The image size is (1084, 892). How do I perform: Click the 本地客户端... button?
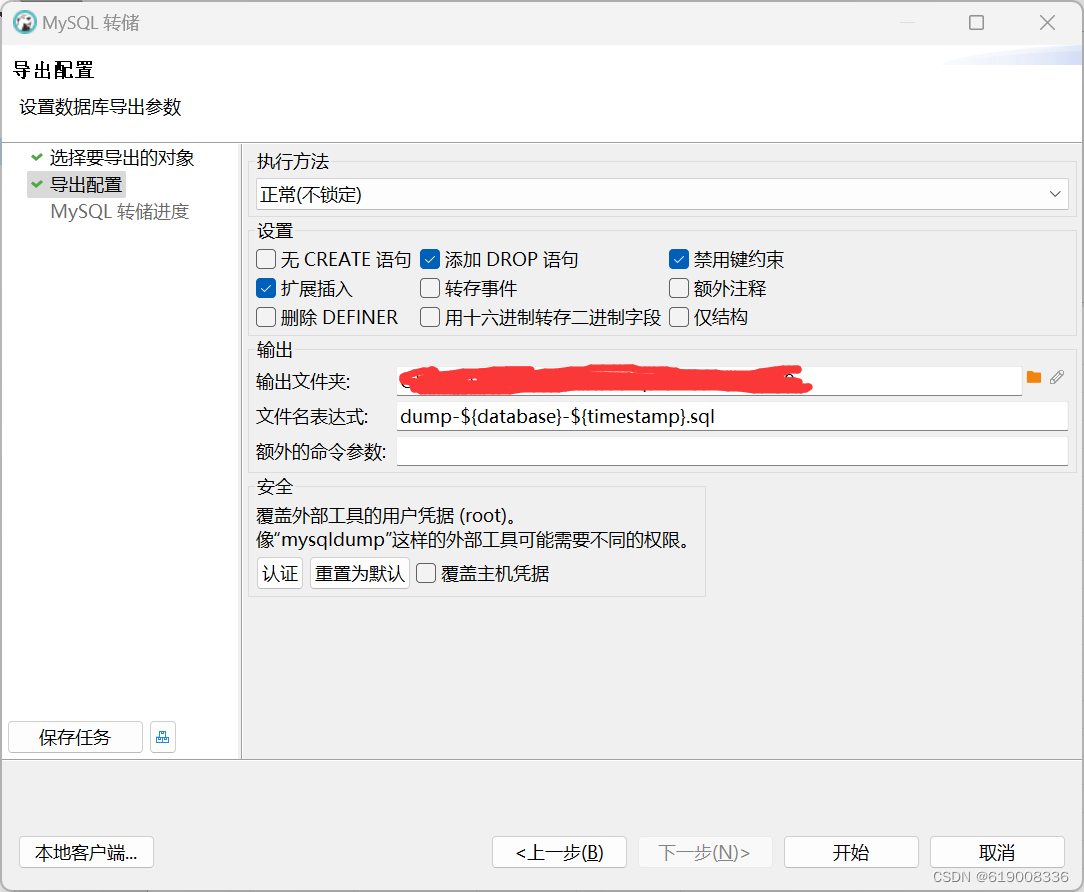pos(86,853)
